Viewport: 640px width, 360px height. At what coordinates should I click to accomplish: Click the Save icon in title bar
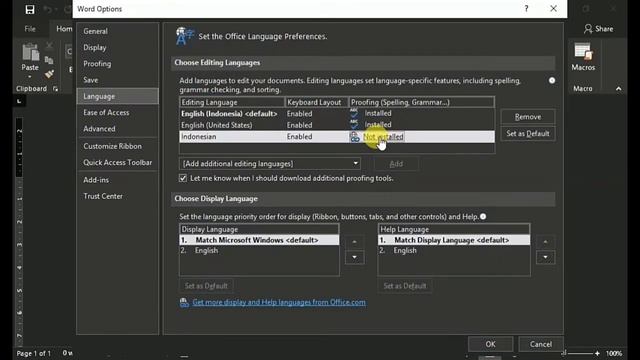(30, 9)
